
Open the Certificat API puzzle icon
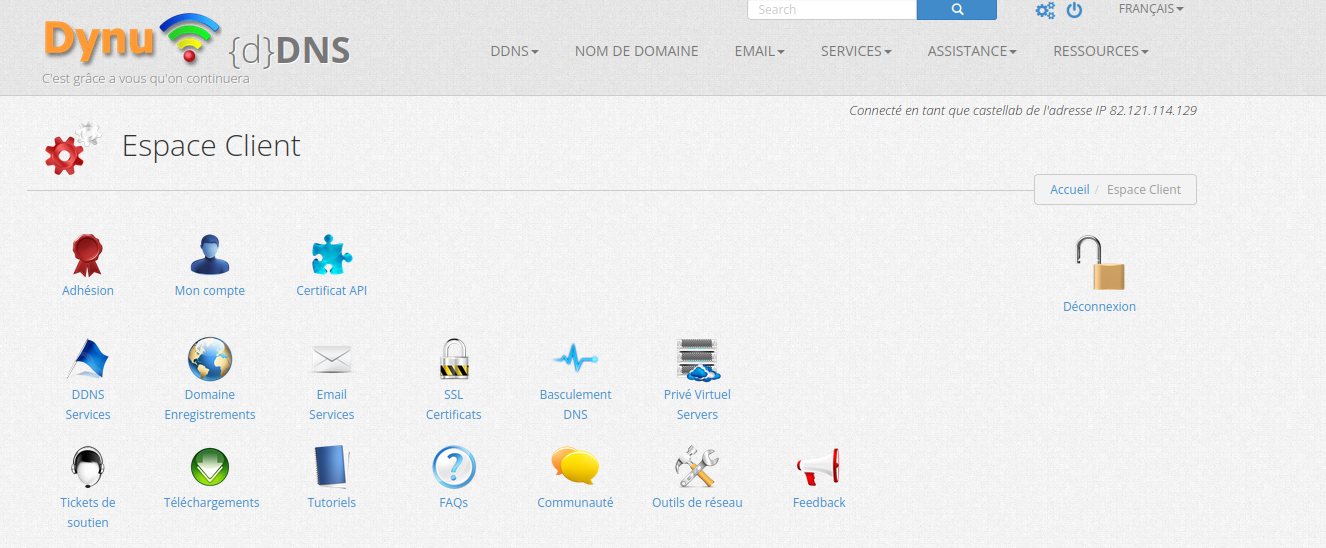coord(332,255)
